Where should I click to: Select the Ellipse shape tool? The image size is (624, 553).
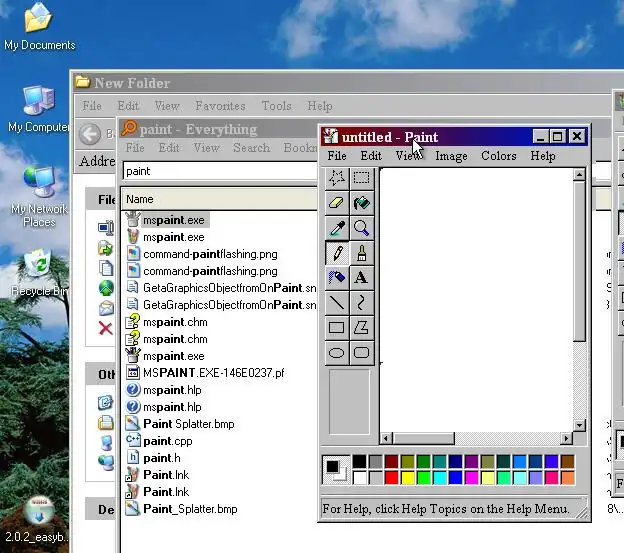(x=337, y=353)
